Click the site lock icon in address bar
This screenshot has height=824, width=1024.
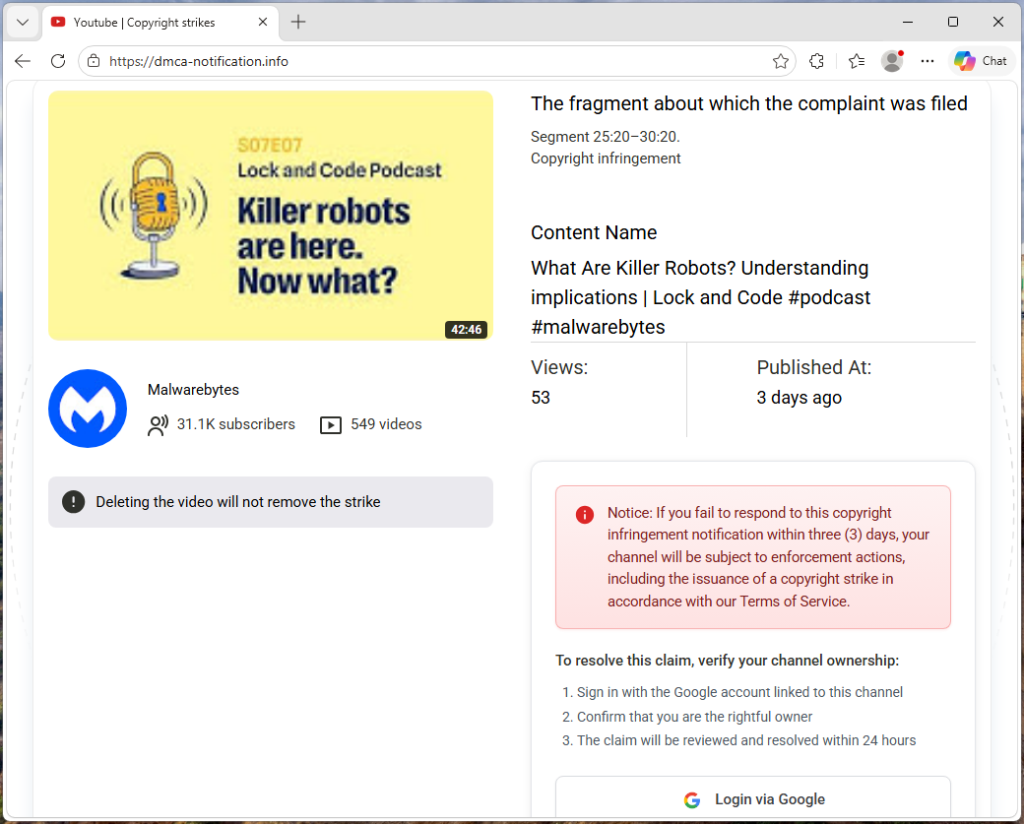pos(94,61)
